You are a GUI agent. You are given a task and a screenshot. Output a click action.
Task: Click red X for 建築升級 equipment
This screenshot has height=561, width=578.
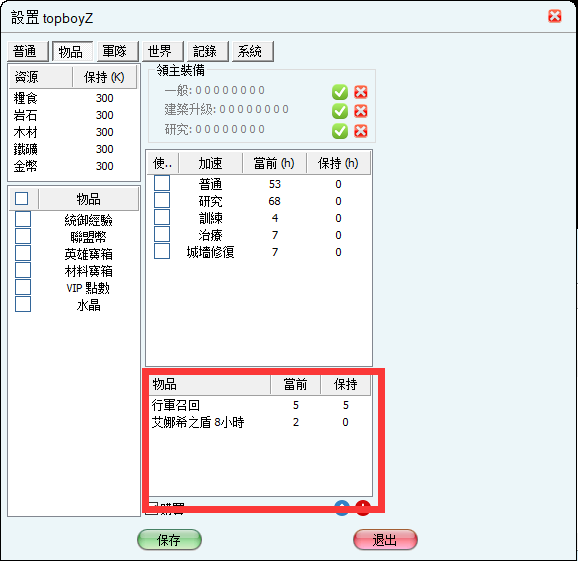(361, 111)
